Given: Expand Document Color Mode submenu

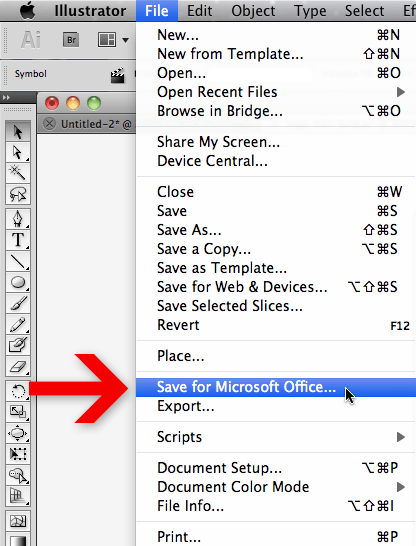Looking at the screenshot, I should click(x=276, y=487).
